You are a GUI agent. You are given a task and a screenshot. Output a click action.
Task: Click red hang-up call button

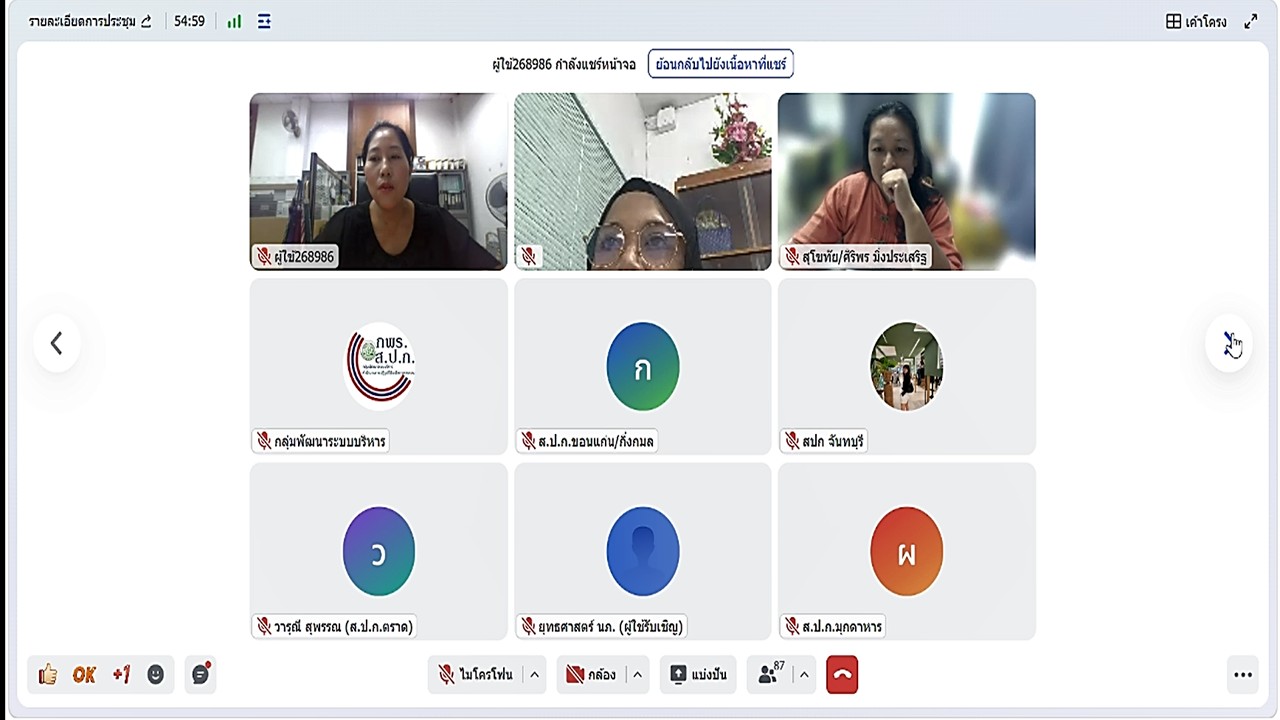(842, 675)
